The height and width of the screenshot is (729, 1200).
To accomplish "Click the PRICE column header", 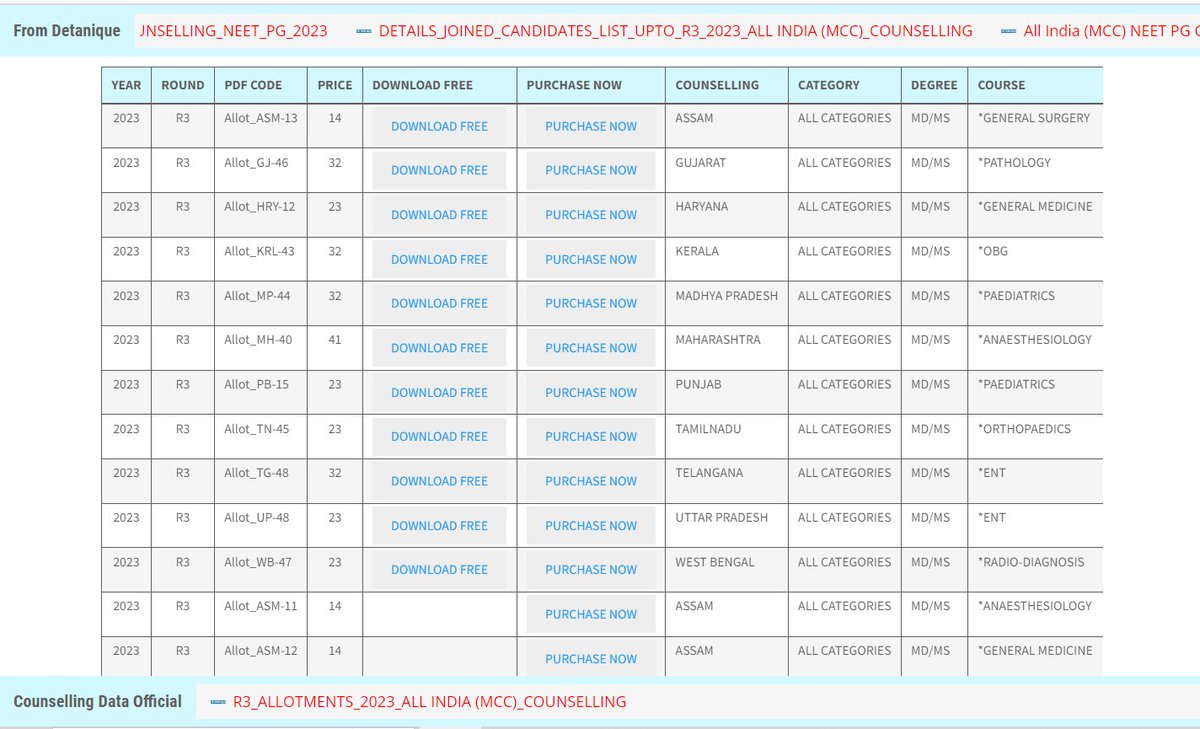I will (335, 85).
